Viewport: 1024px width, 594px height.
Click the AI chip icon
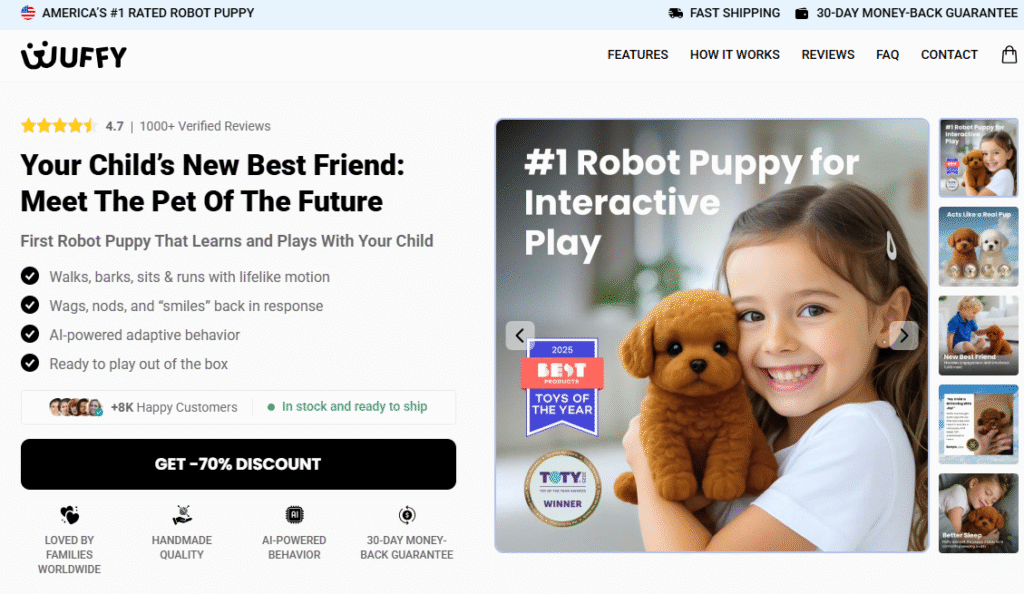tap(295, 515)
